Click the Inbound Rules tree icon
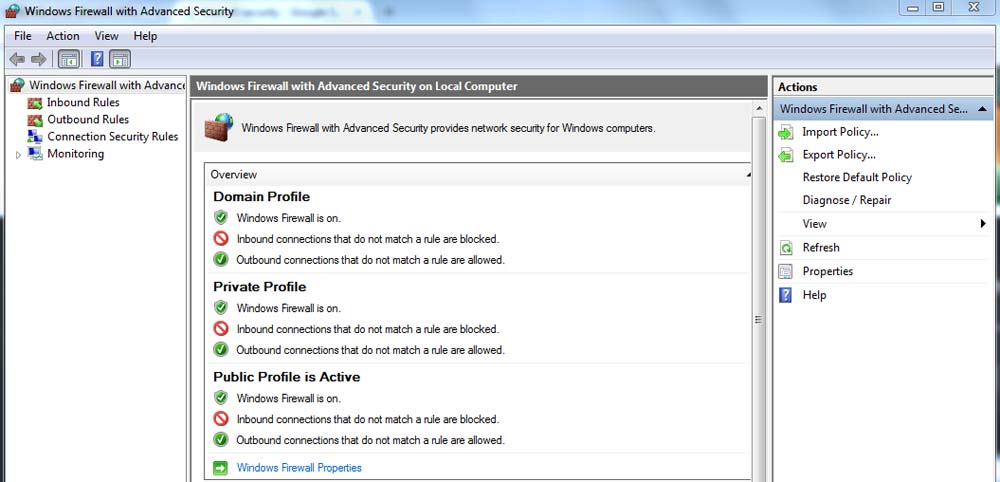This screenshot has width=1000, height=482. (35, 103)
